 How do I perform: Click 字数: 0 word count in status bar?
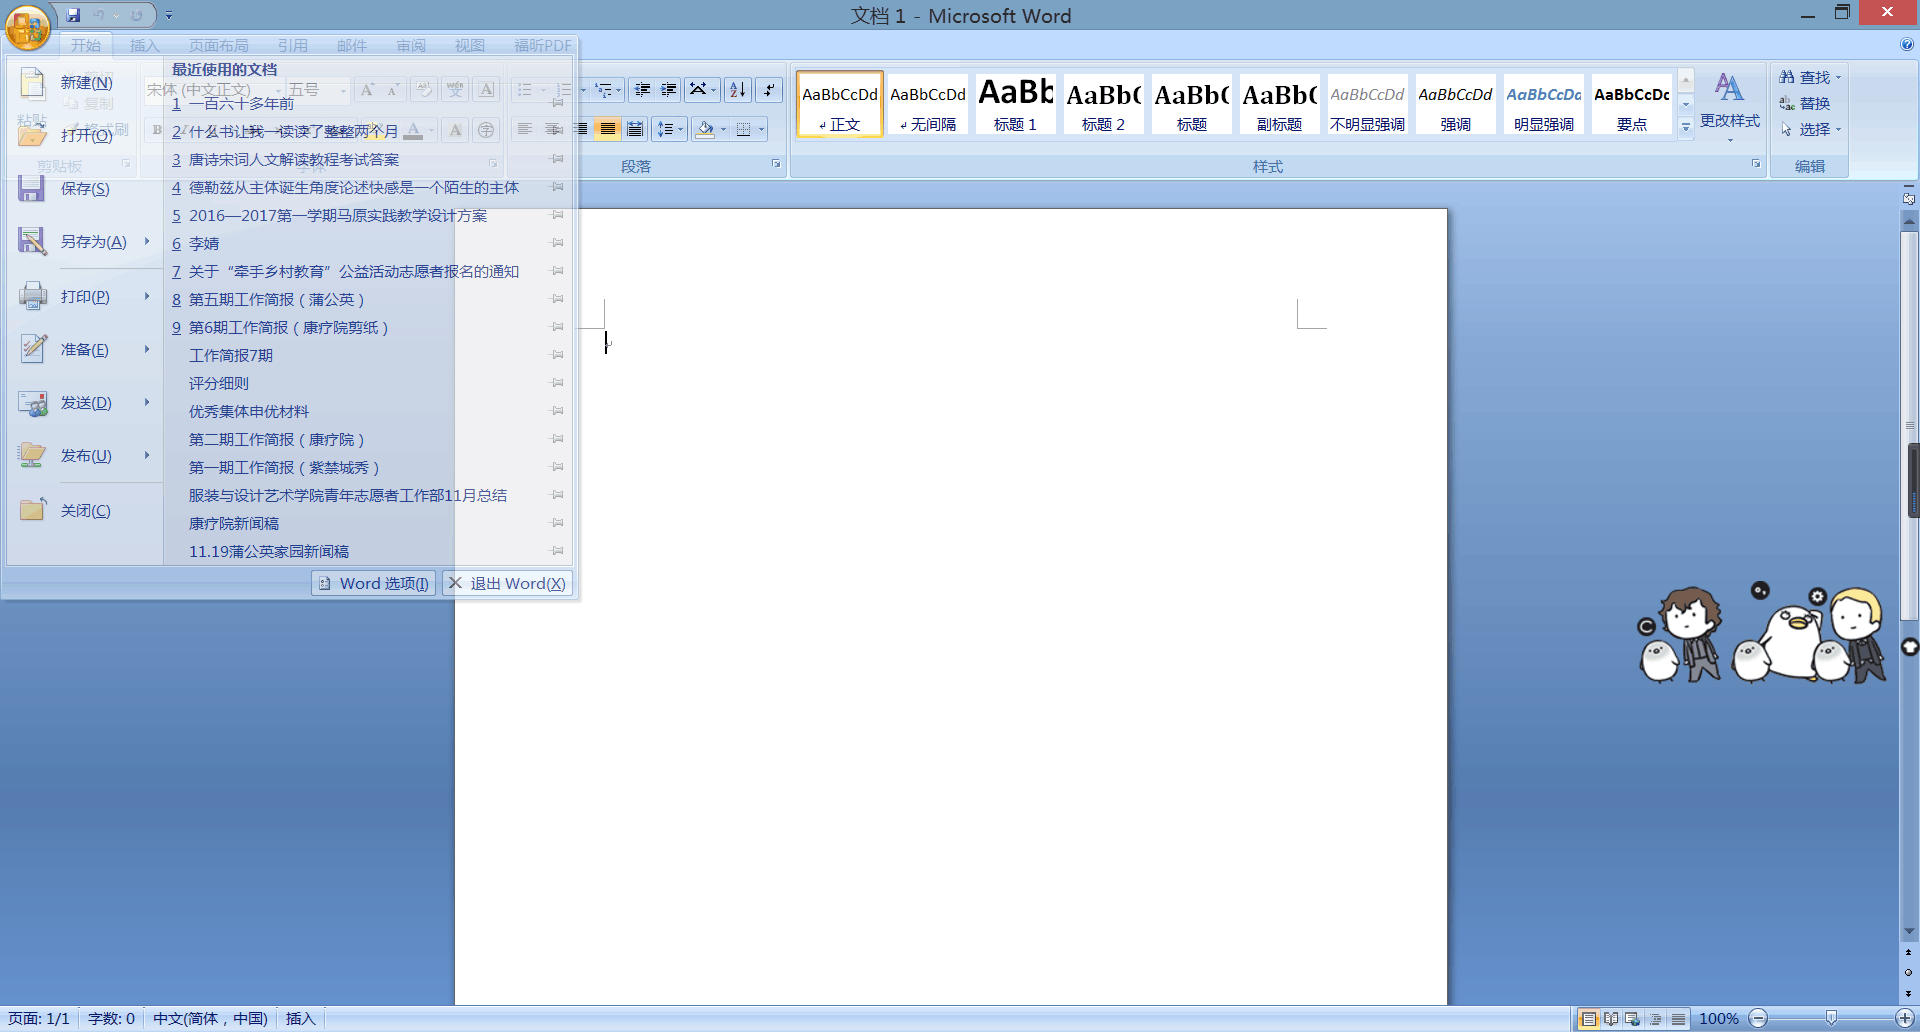coord(111,1018)
